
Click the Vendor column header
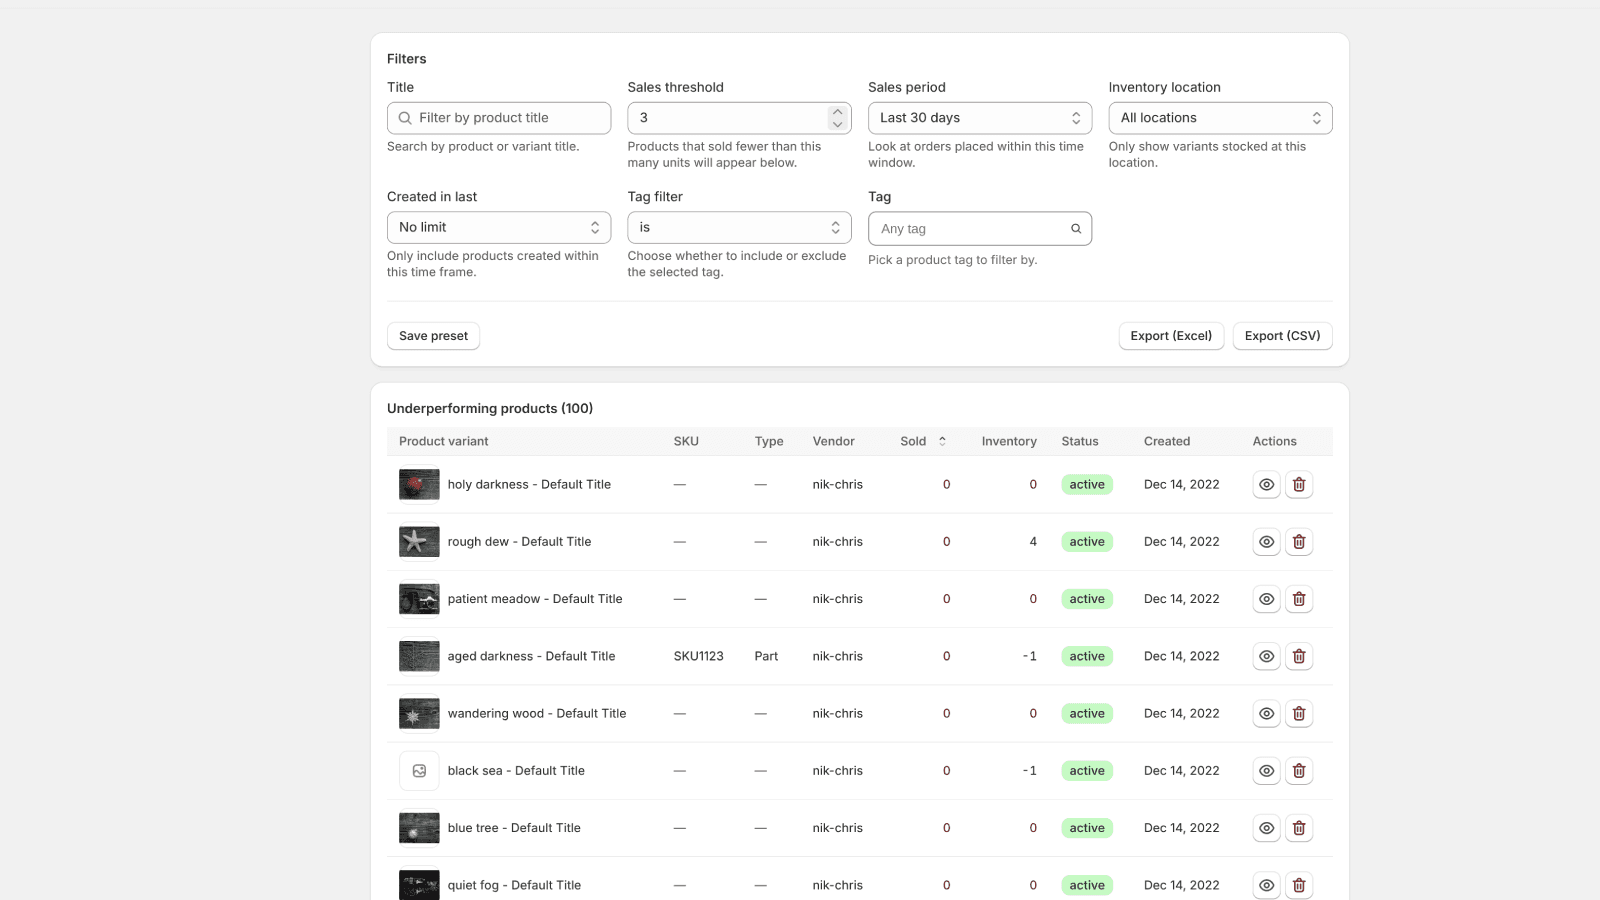point(833,441)
